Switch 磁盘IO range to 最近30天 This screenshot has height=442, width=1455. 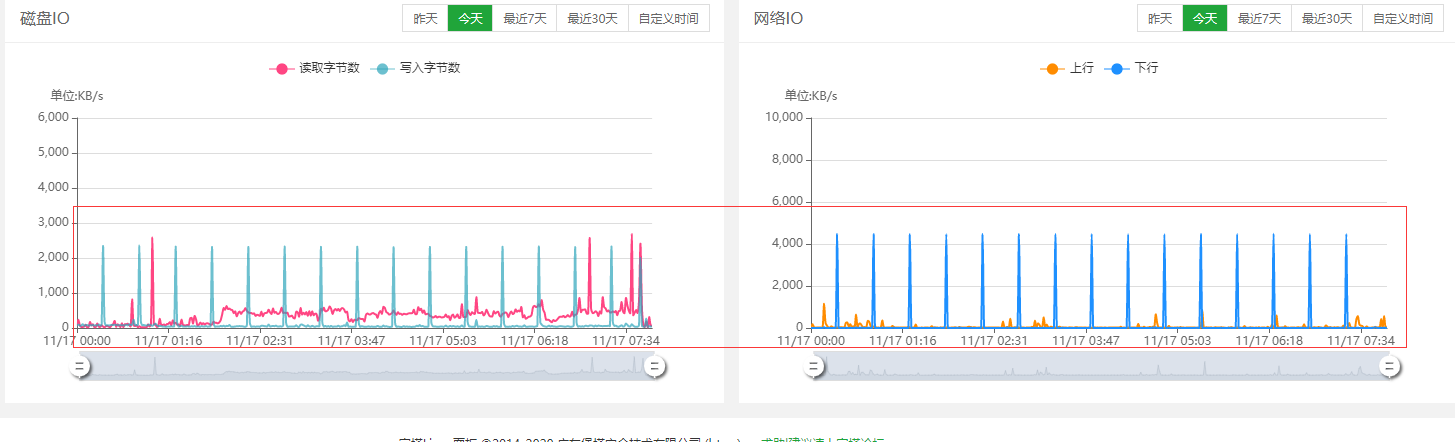pos(592,18)
